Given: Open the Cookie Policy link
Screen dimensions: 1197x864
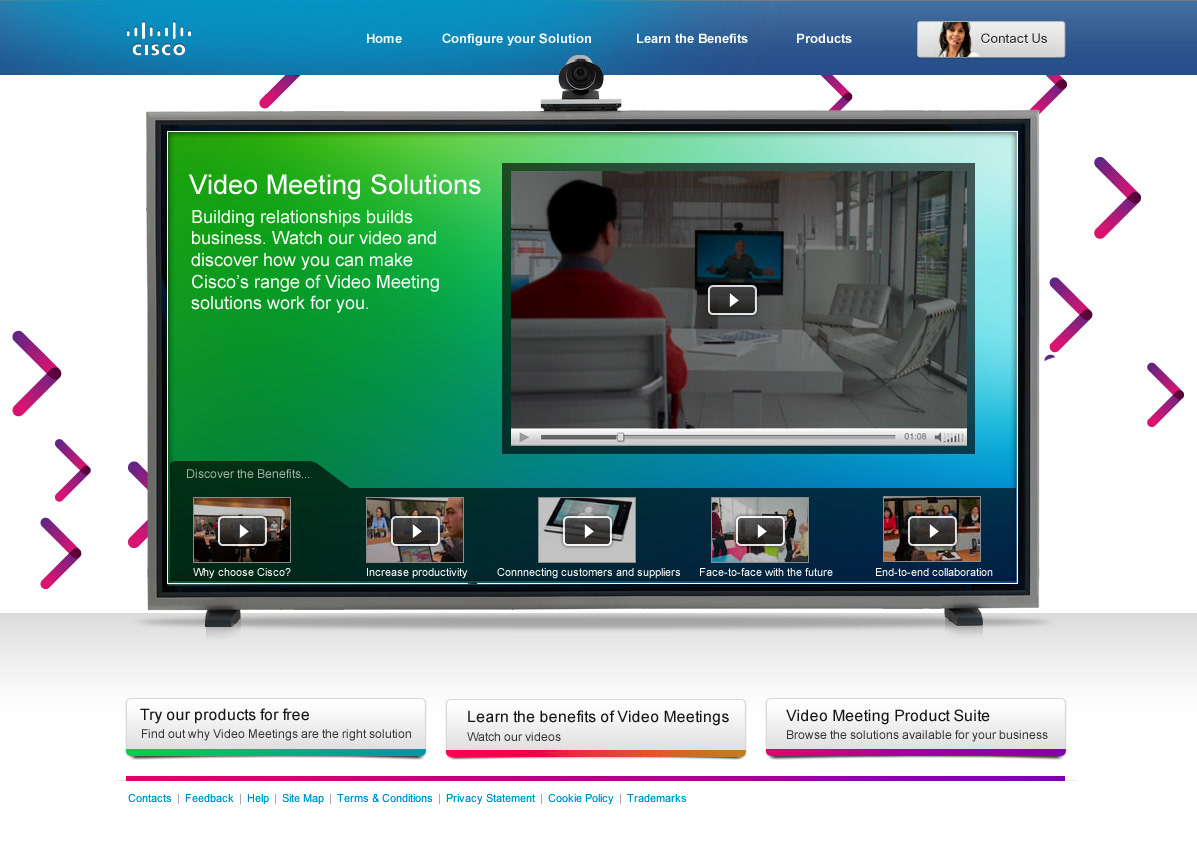Looking at the screenshot, I should pyautogui.click(x=581, y=798).
